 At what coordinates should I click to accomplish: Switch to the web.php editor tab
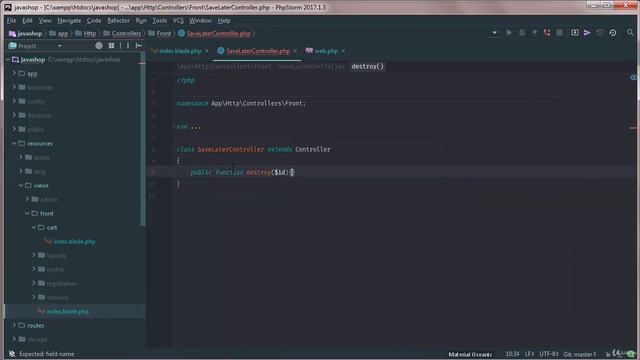tap(326, 51)
